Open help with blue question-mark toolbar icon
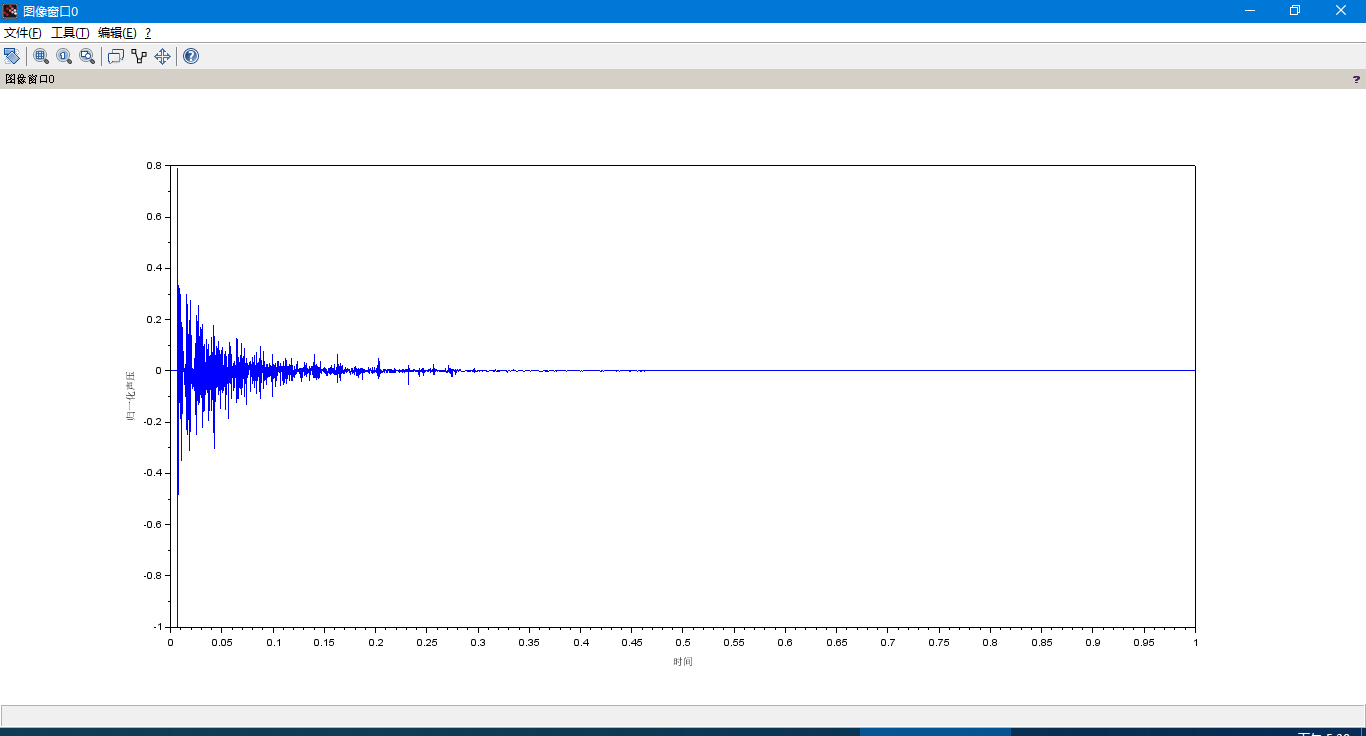 [191, 56]
